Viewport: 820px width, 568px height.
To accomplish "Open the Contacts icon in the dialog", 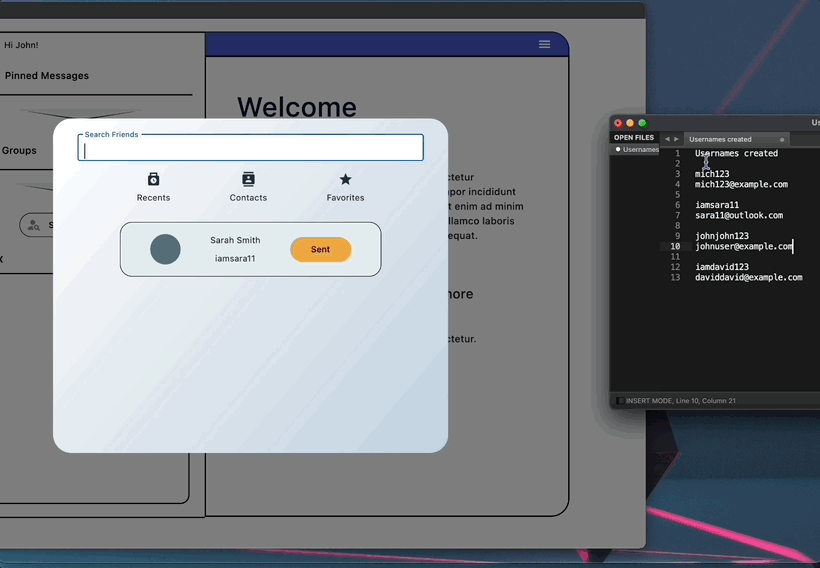I will click(x=248, y=179).
